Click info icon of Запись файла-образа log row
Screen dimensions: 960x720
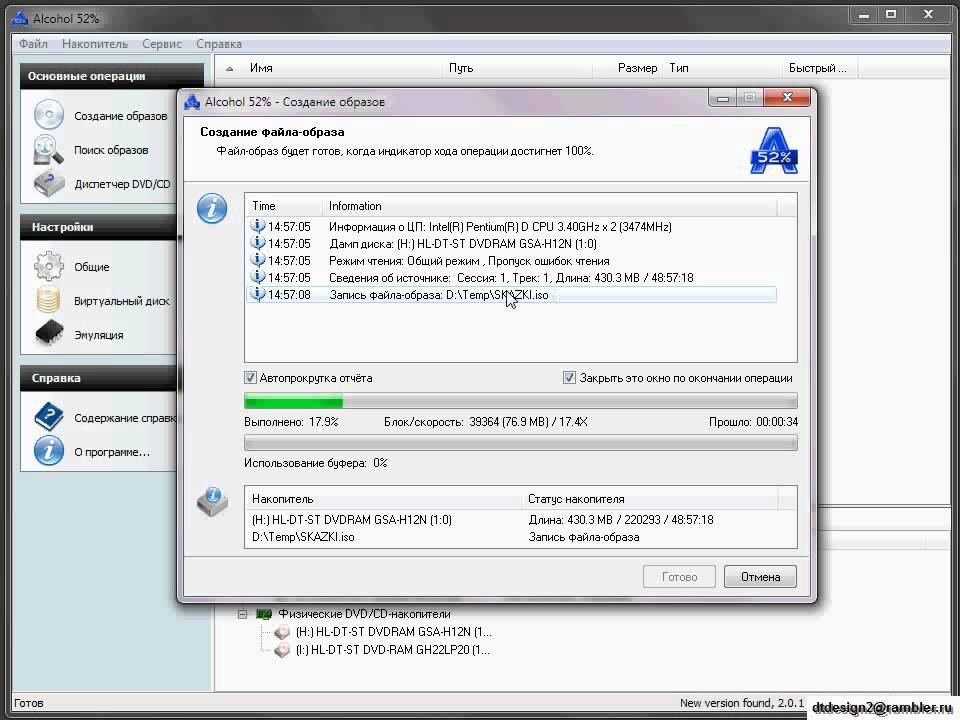click(x=258, y=294)
